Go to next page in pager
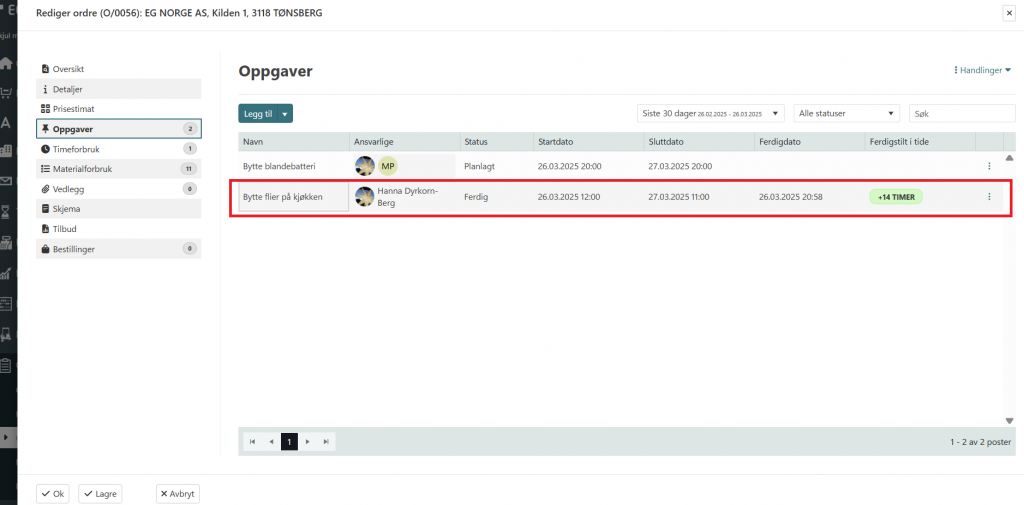This screenshot has height=505, width=1024. tap(308, 441)
